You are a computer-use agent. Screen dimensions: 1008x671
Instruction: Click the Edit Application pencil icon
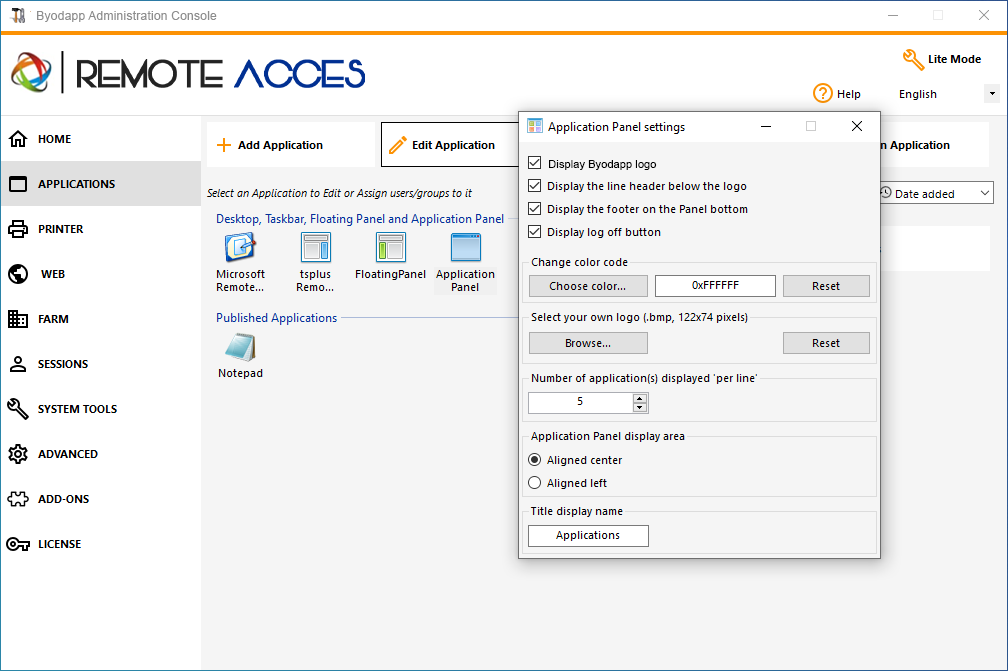(x=398, y=145)
